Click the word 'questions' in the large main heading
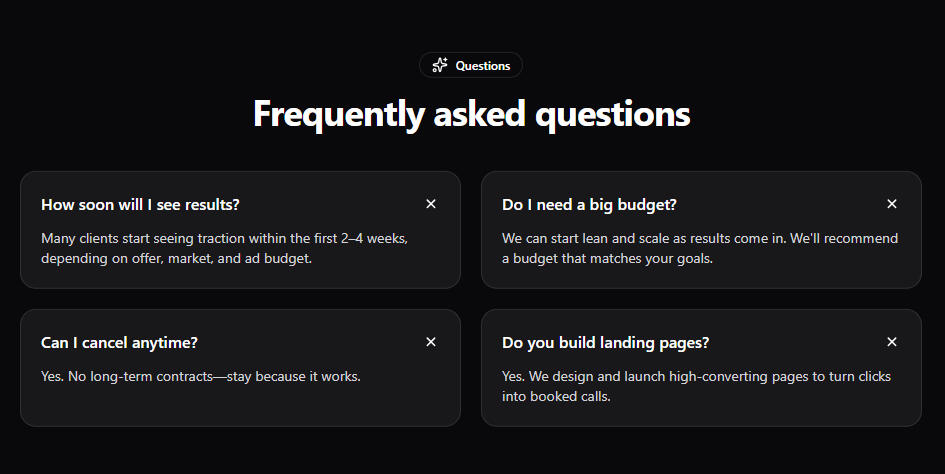 tap(612, 114)
